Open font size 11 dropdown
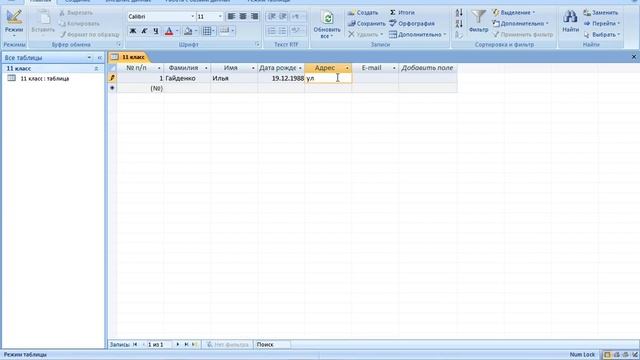Viewport: 640px width, 360px height. click(x=220, y=17)
